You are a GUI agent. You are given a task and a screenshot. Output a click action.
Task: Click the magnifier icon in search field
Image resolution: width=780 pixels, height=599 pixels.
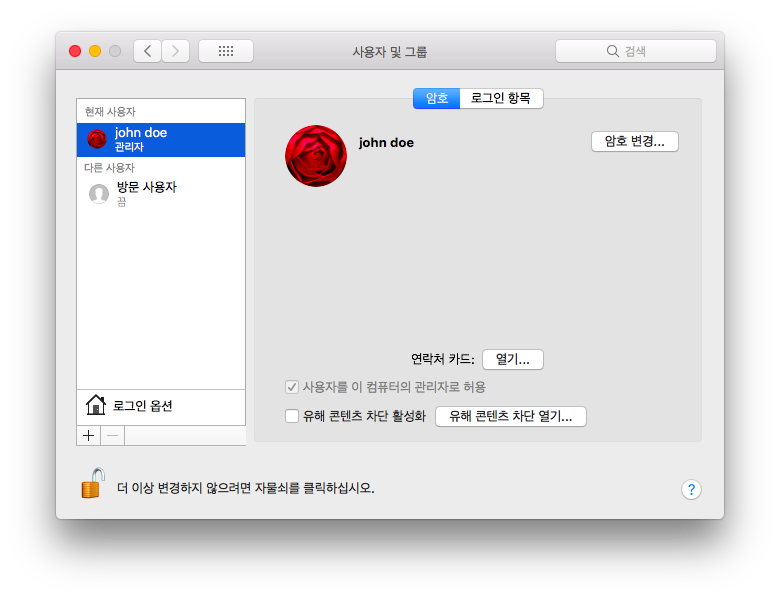612,51
